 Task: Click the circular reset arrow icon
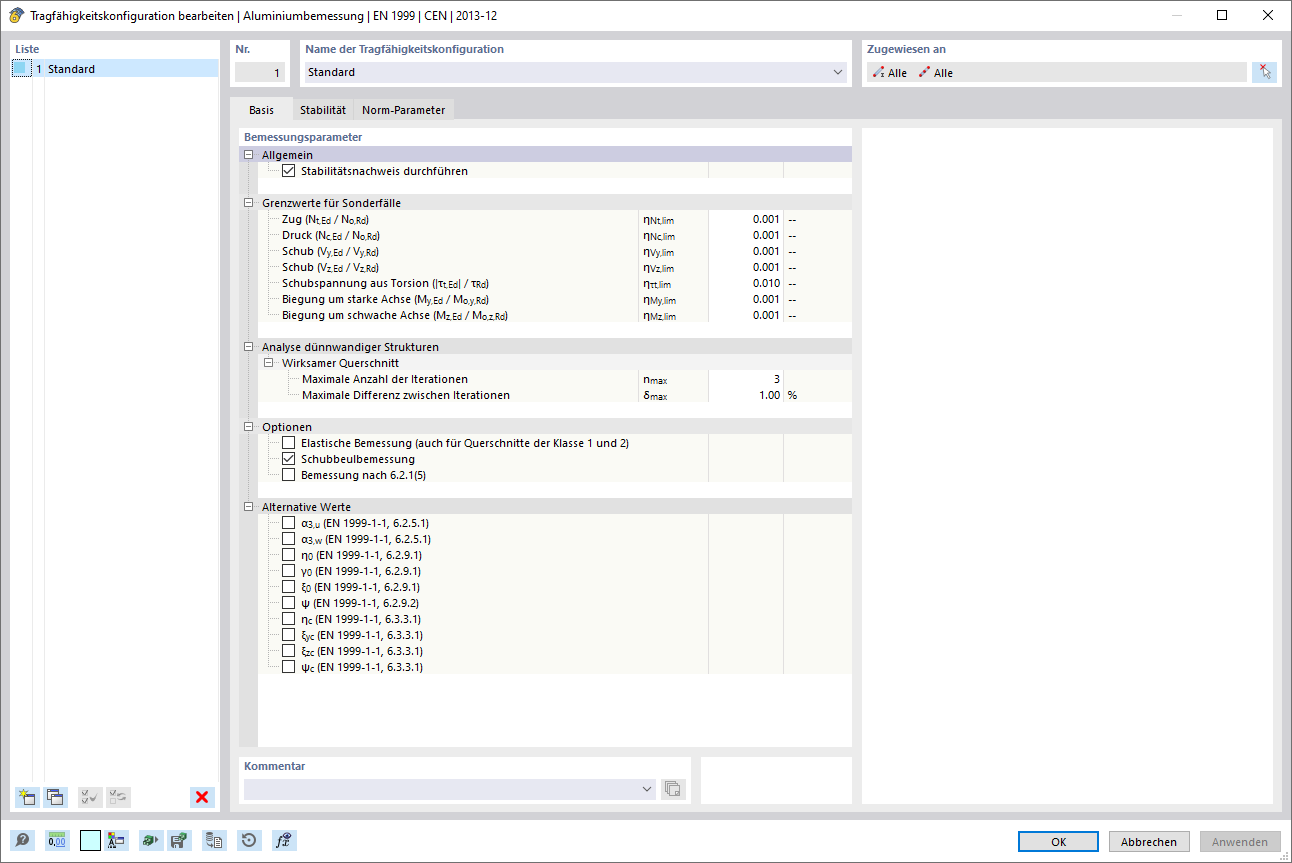coord(249,841)
